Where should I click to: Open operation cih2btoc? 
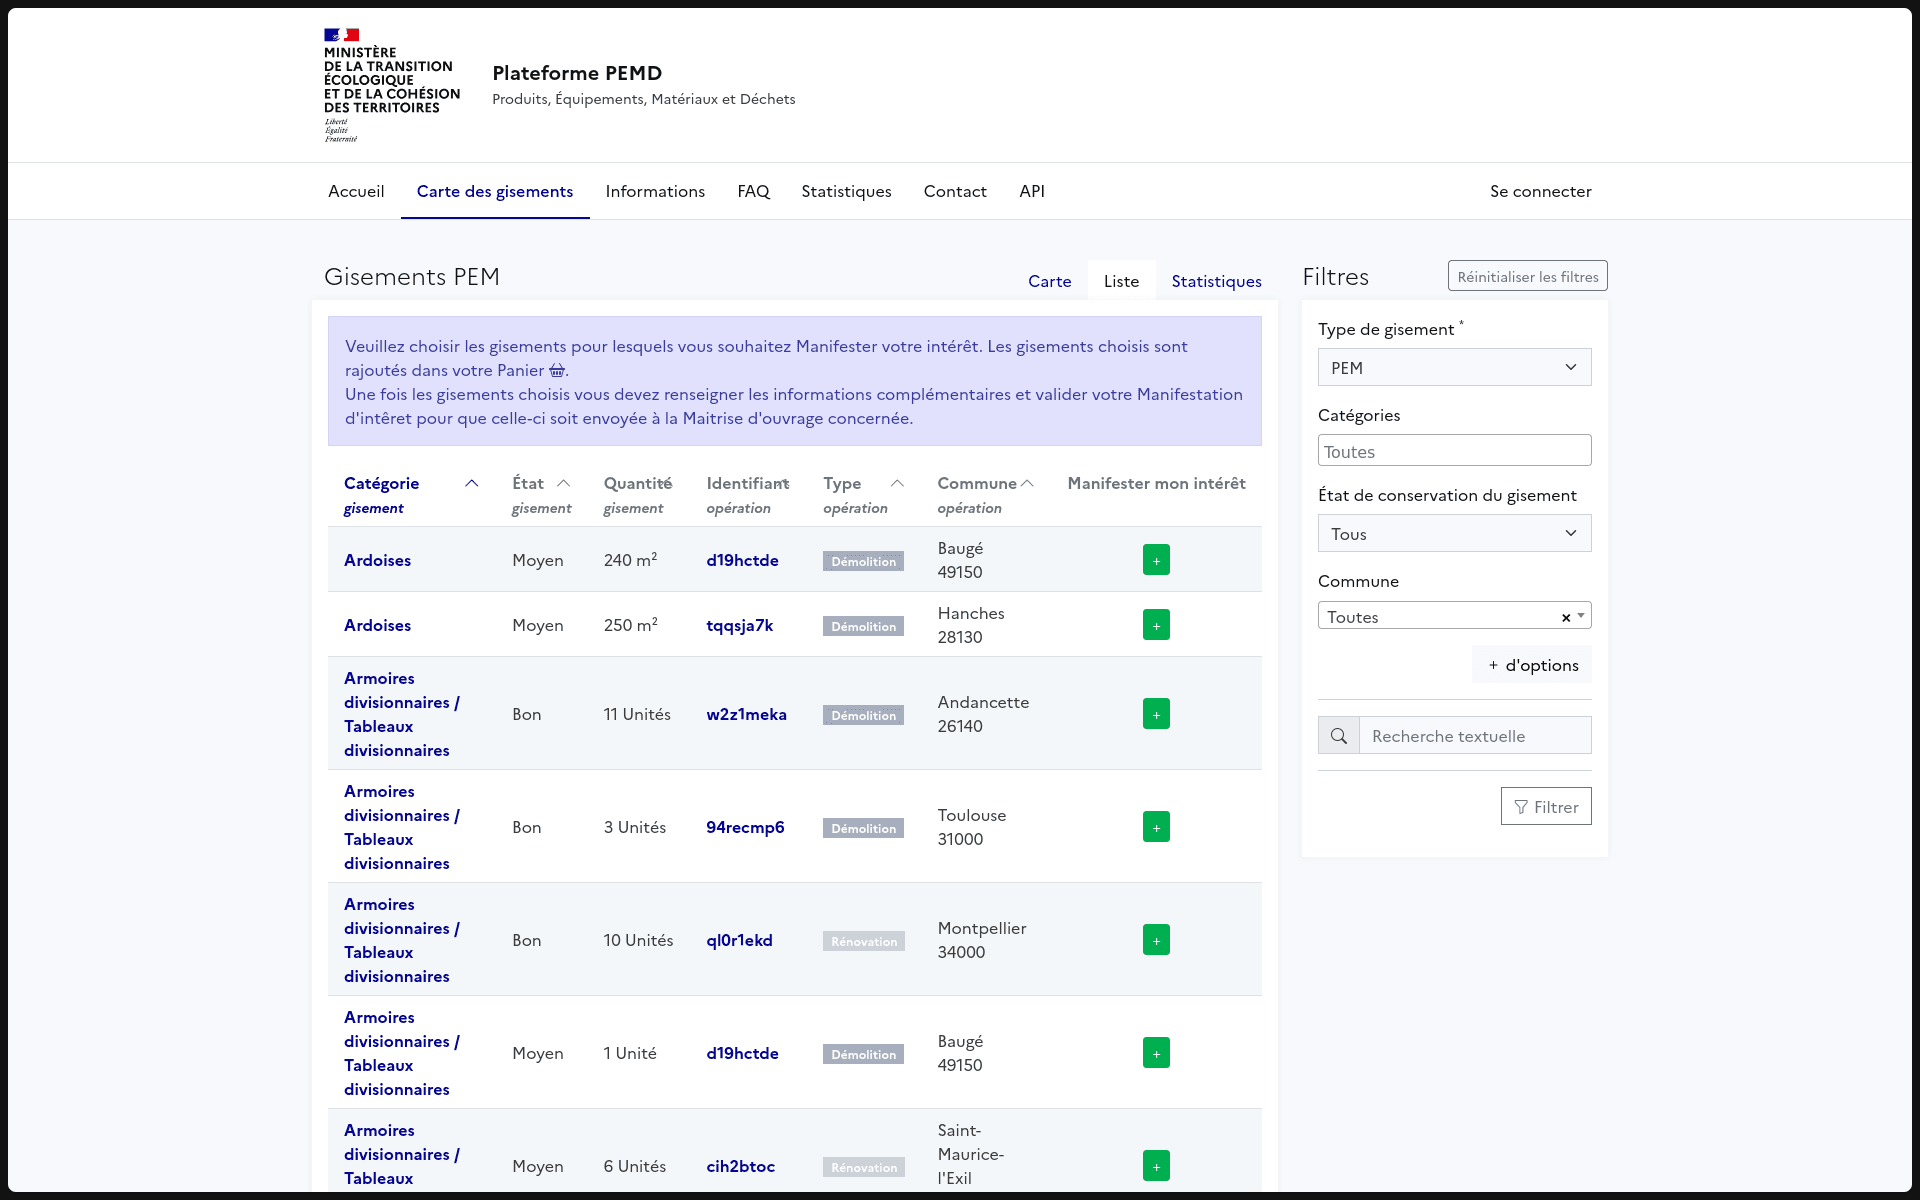pyautogui.click(x=741, y=1166)
